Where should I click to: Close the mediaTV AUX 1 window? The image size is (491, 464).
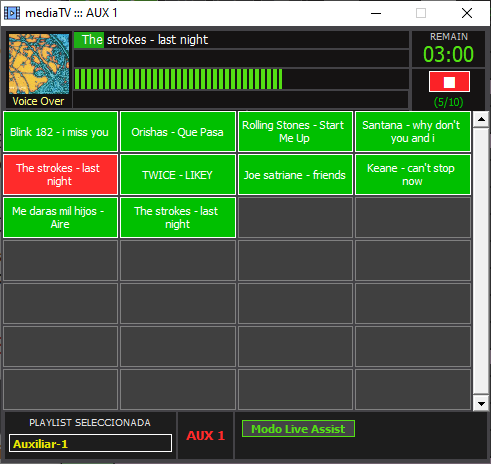pos(467,13)
